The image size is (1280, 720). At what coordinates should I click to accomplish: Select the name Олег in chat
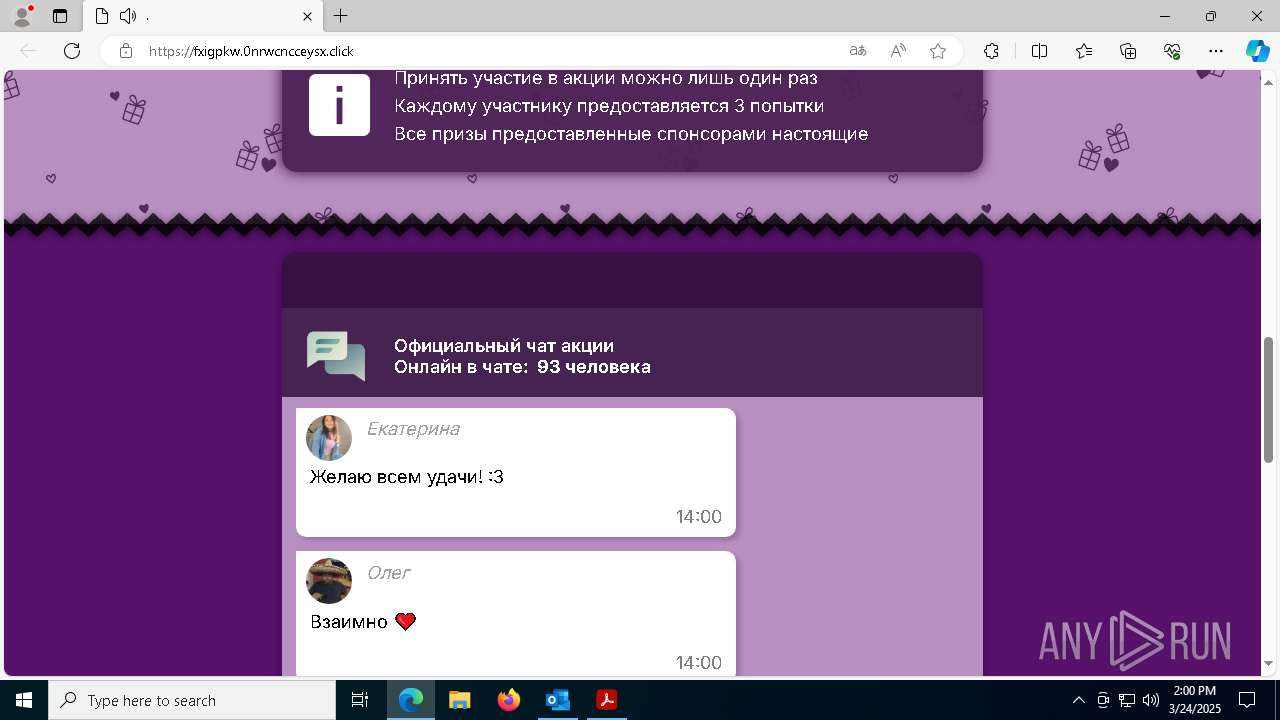click(389, 573)
